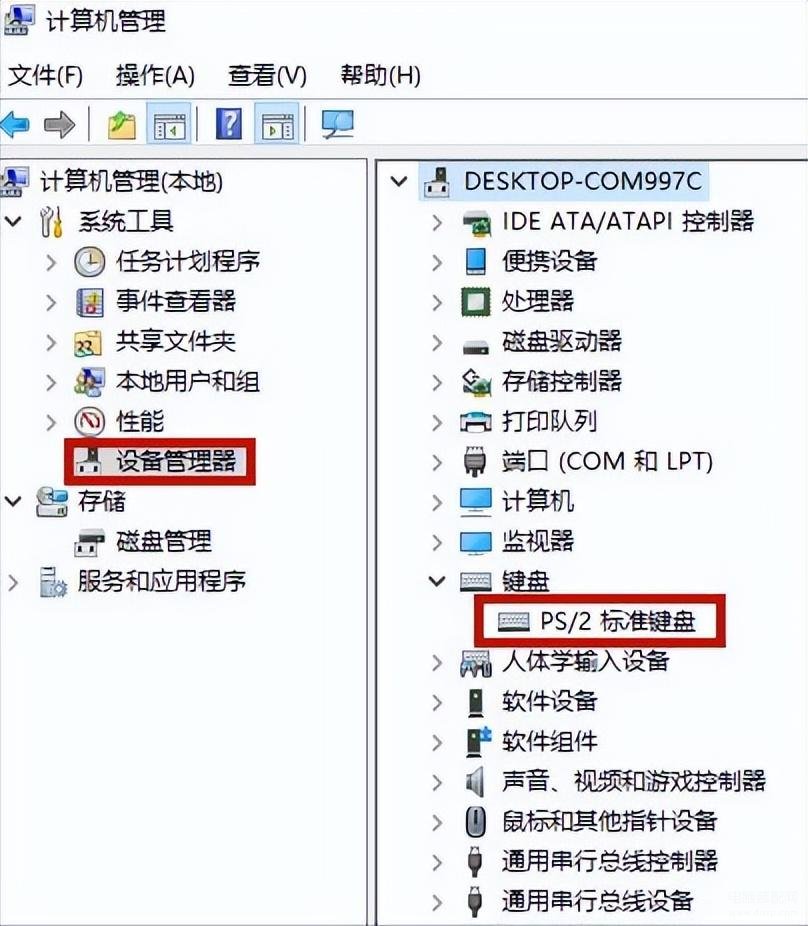The image size is (808, 926).
Task: Collapse the 键盘 category
Action: [x=436, y=581]
